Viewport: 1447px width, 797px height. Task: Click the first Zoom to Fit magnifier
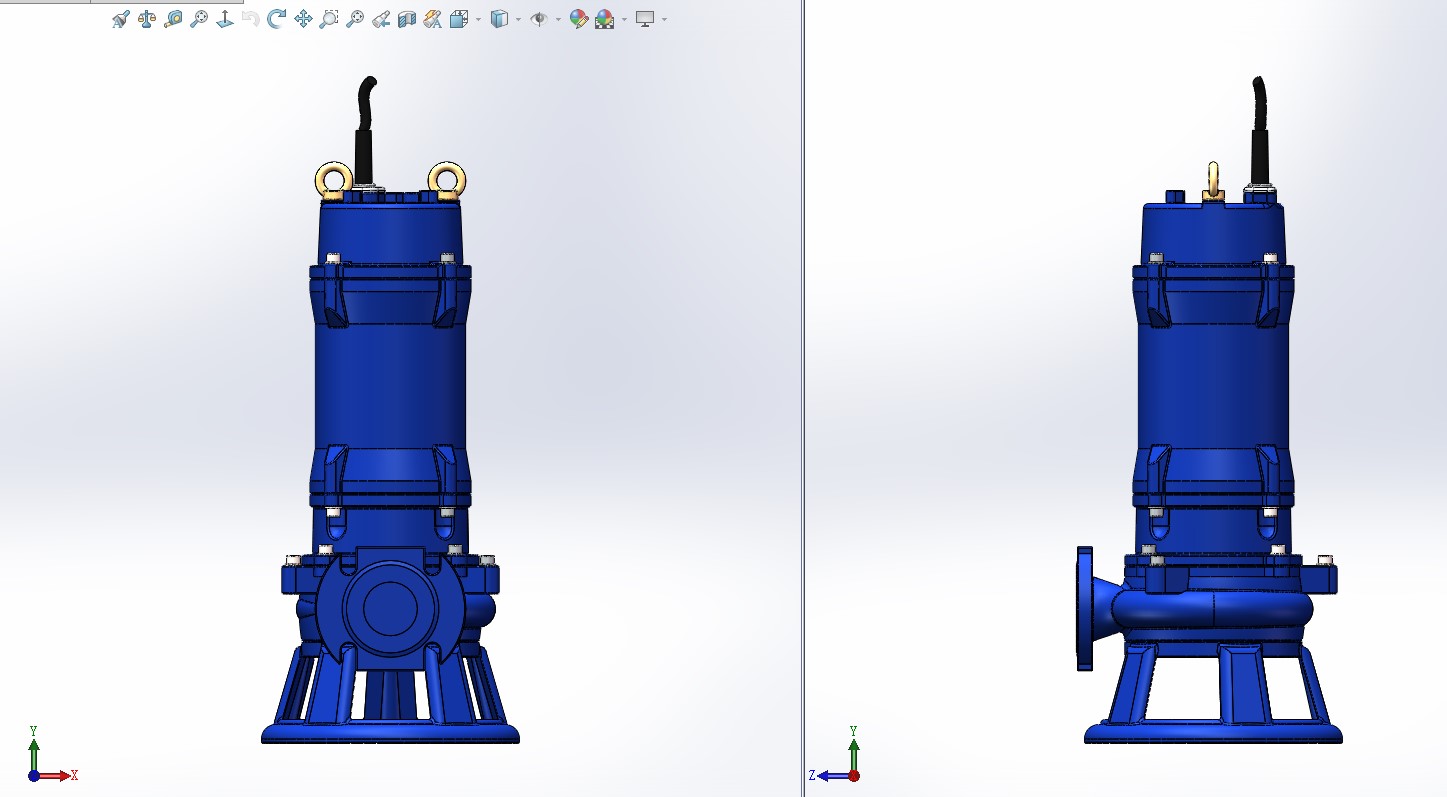[198, 19]
